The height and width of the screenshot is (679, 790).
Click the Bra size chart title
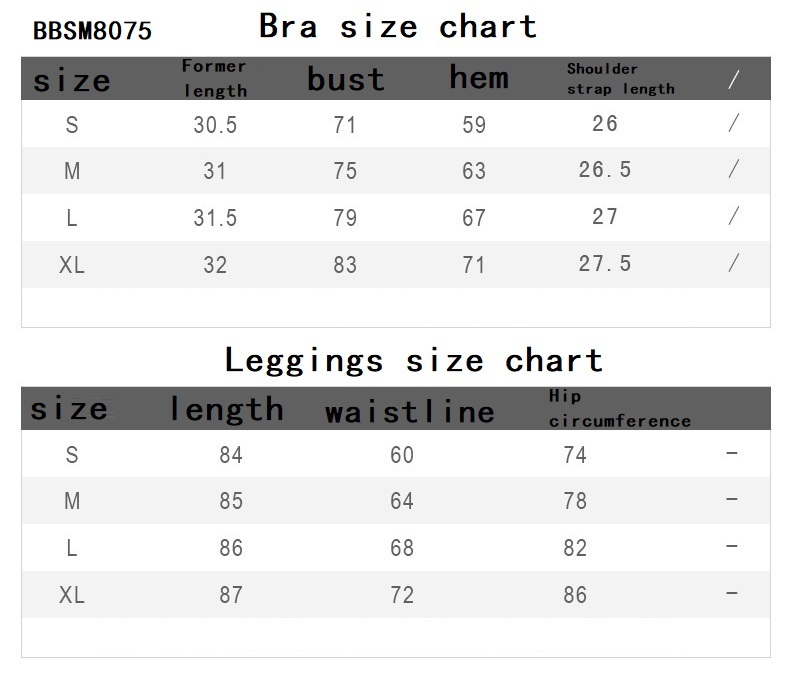[x=398, y=26]
